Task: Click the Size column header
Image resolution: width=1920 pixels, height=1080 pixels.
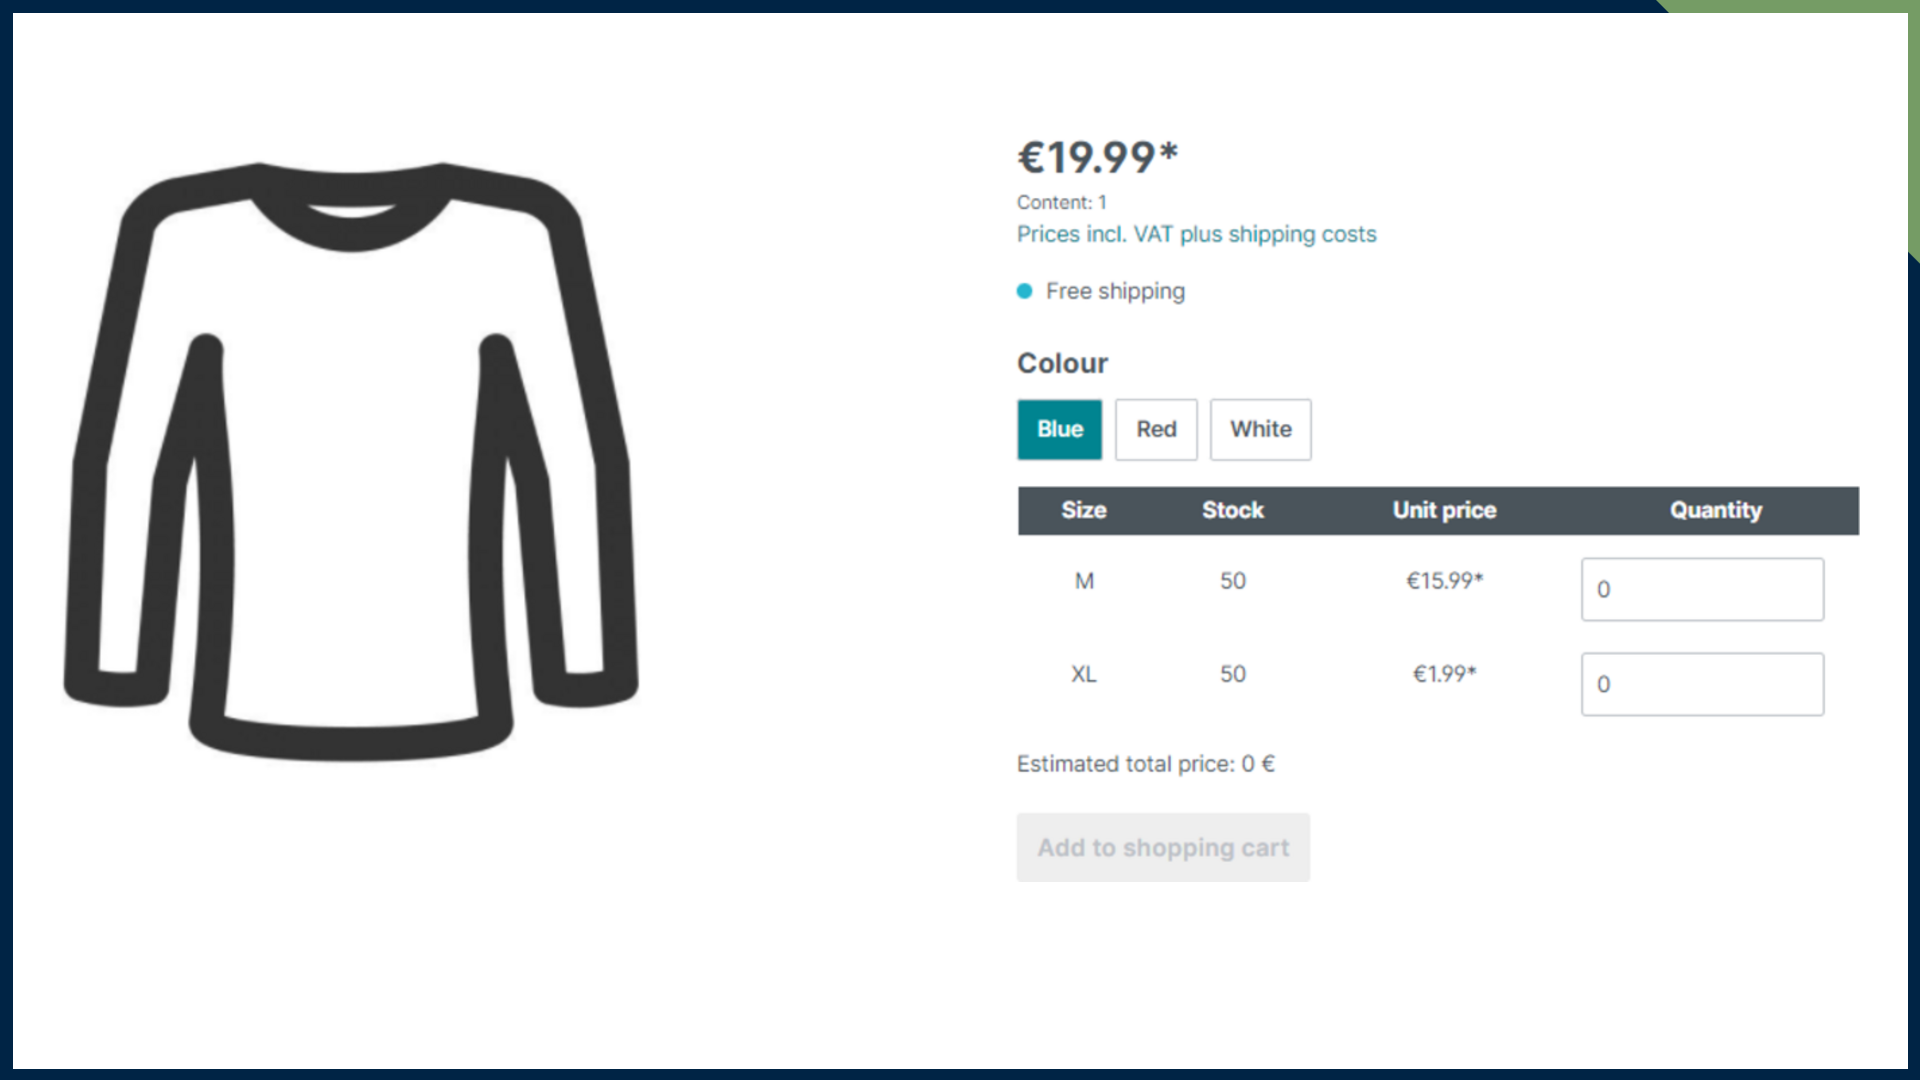Action: coord(1083,510)
